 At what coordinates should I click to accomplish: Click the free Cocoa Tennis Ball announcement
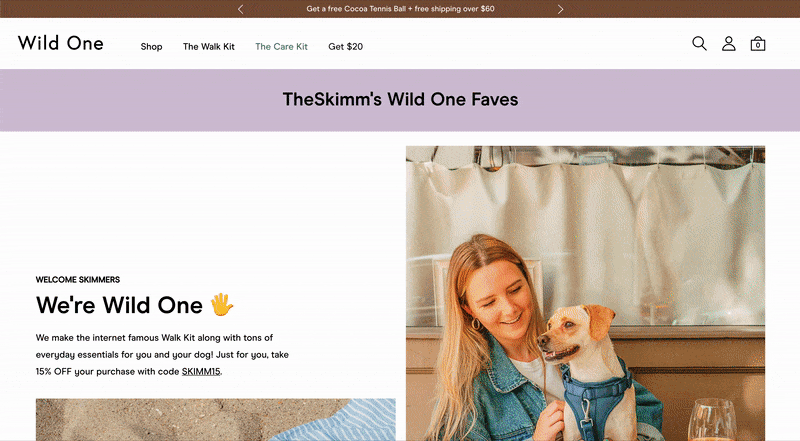401,9
